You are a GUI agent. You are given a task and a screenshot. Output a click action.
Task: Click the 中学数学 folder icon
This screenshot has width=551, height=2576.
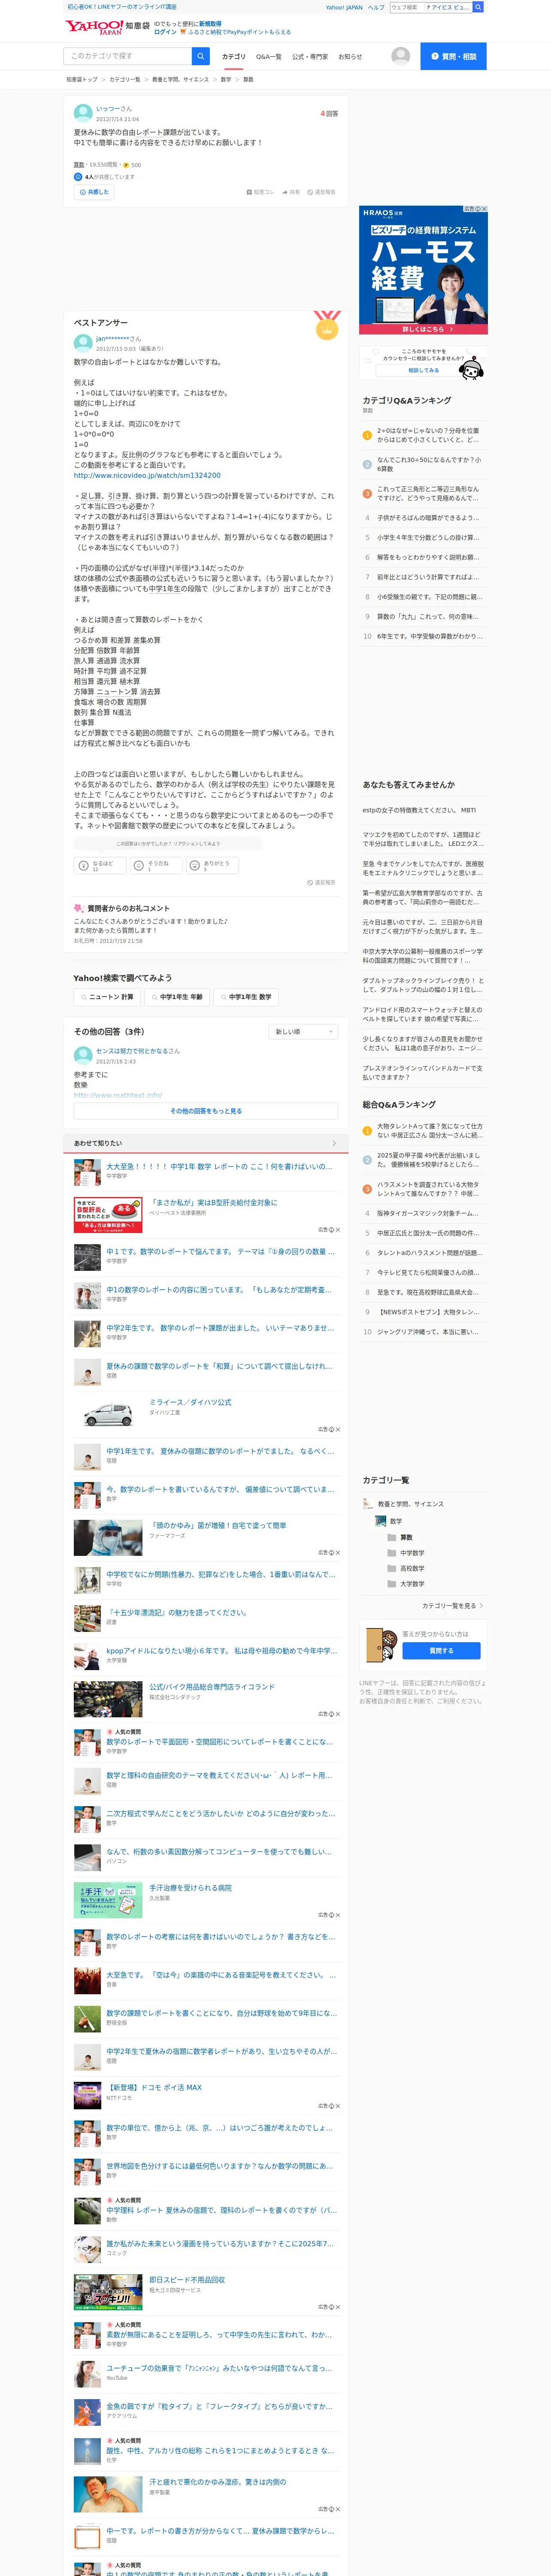tap(392, 1553)
